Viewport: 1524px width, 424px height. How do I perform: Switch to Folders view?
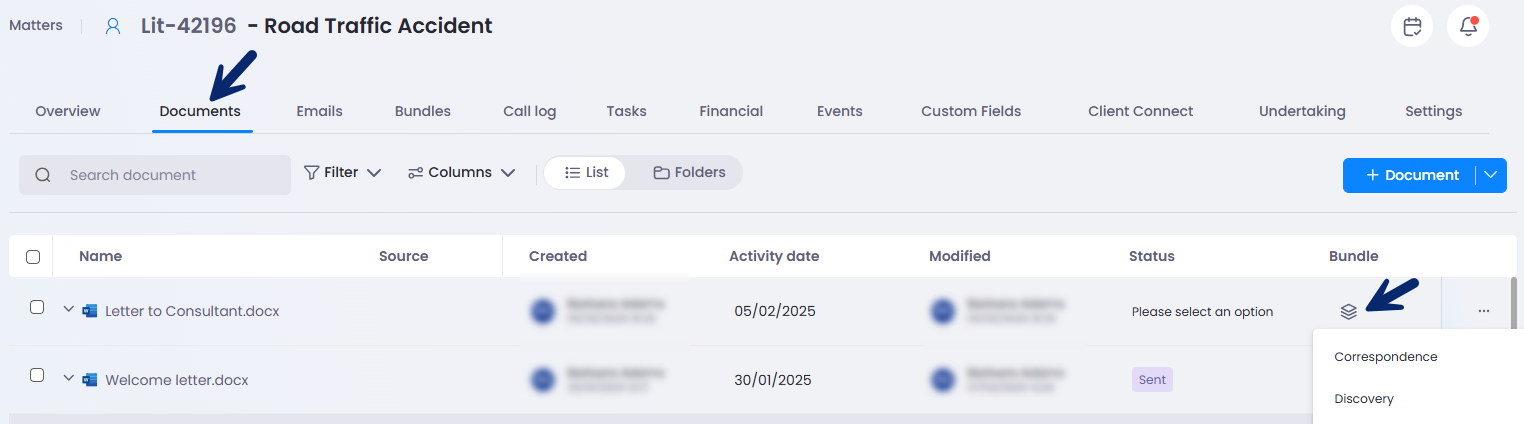pos(689,172)
